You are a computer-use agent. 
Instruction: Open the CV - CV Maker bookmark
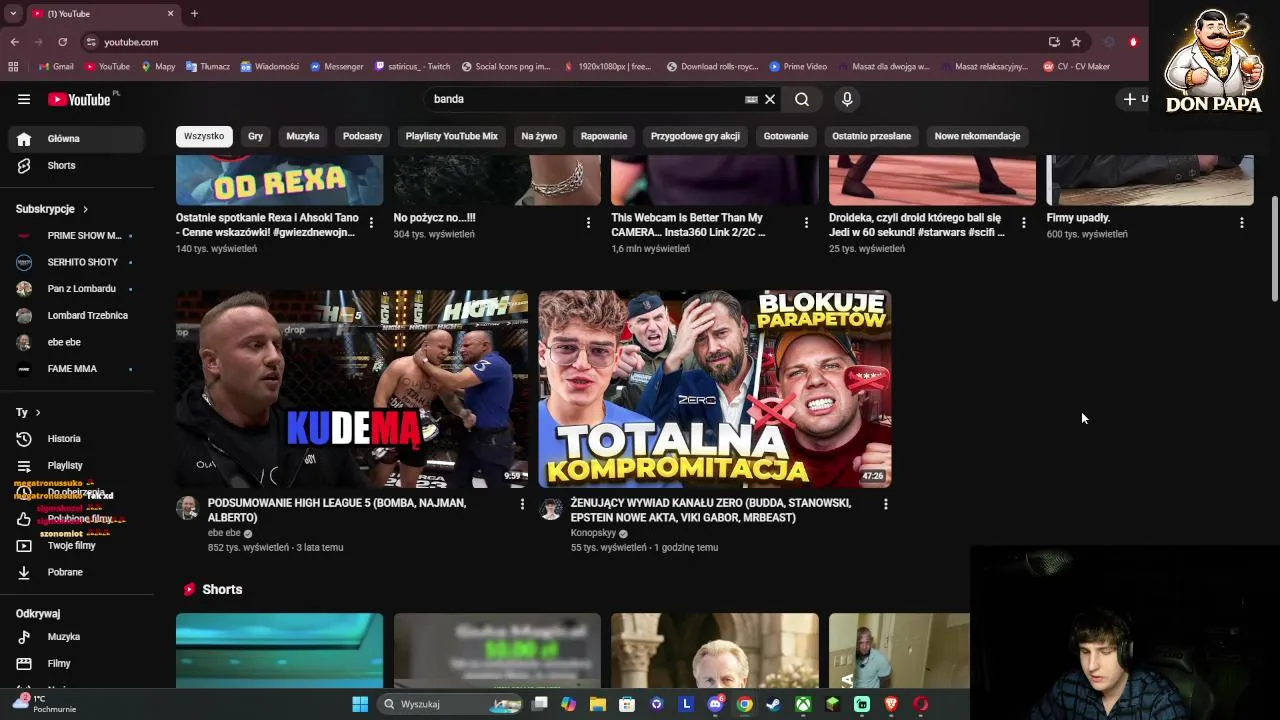(x=1076, y=67)
